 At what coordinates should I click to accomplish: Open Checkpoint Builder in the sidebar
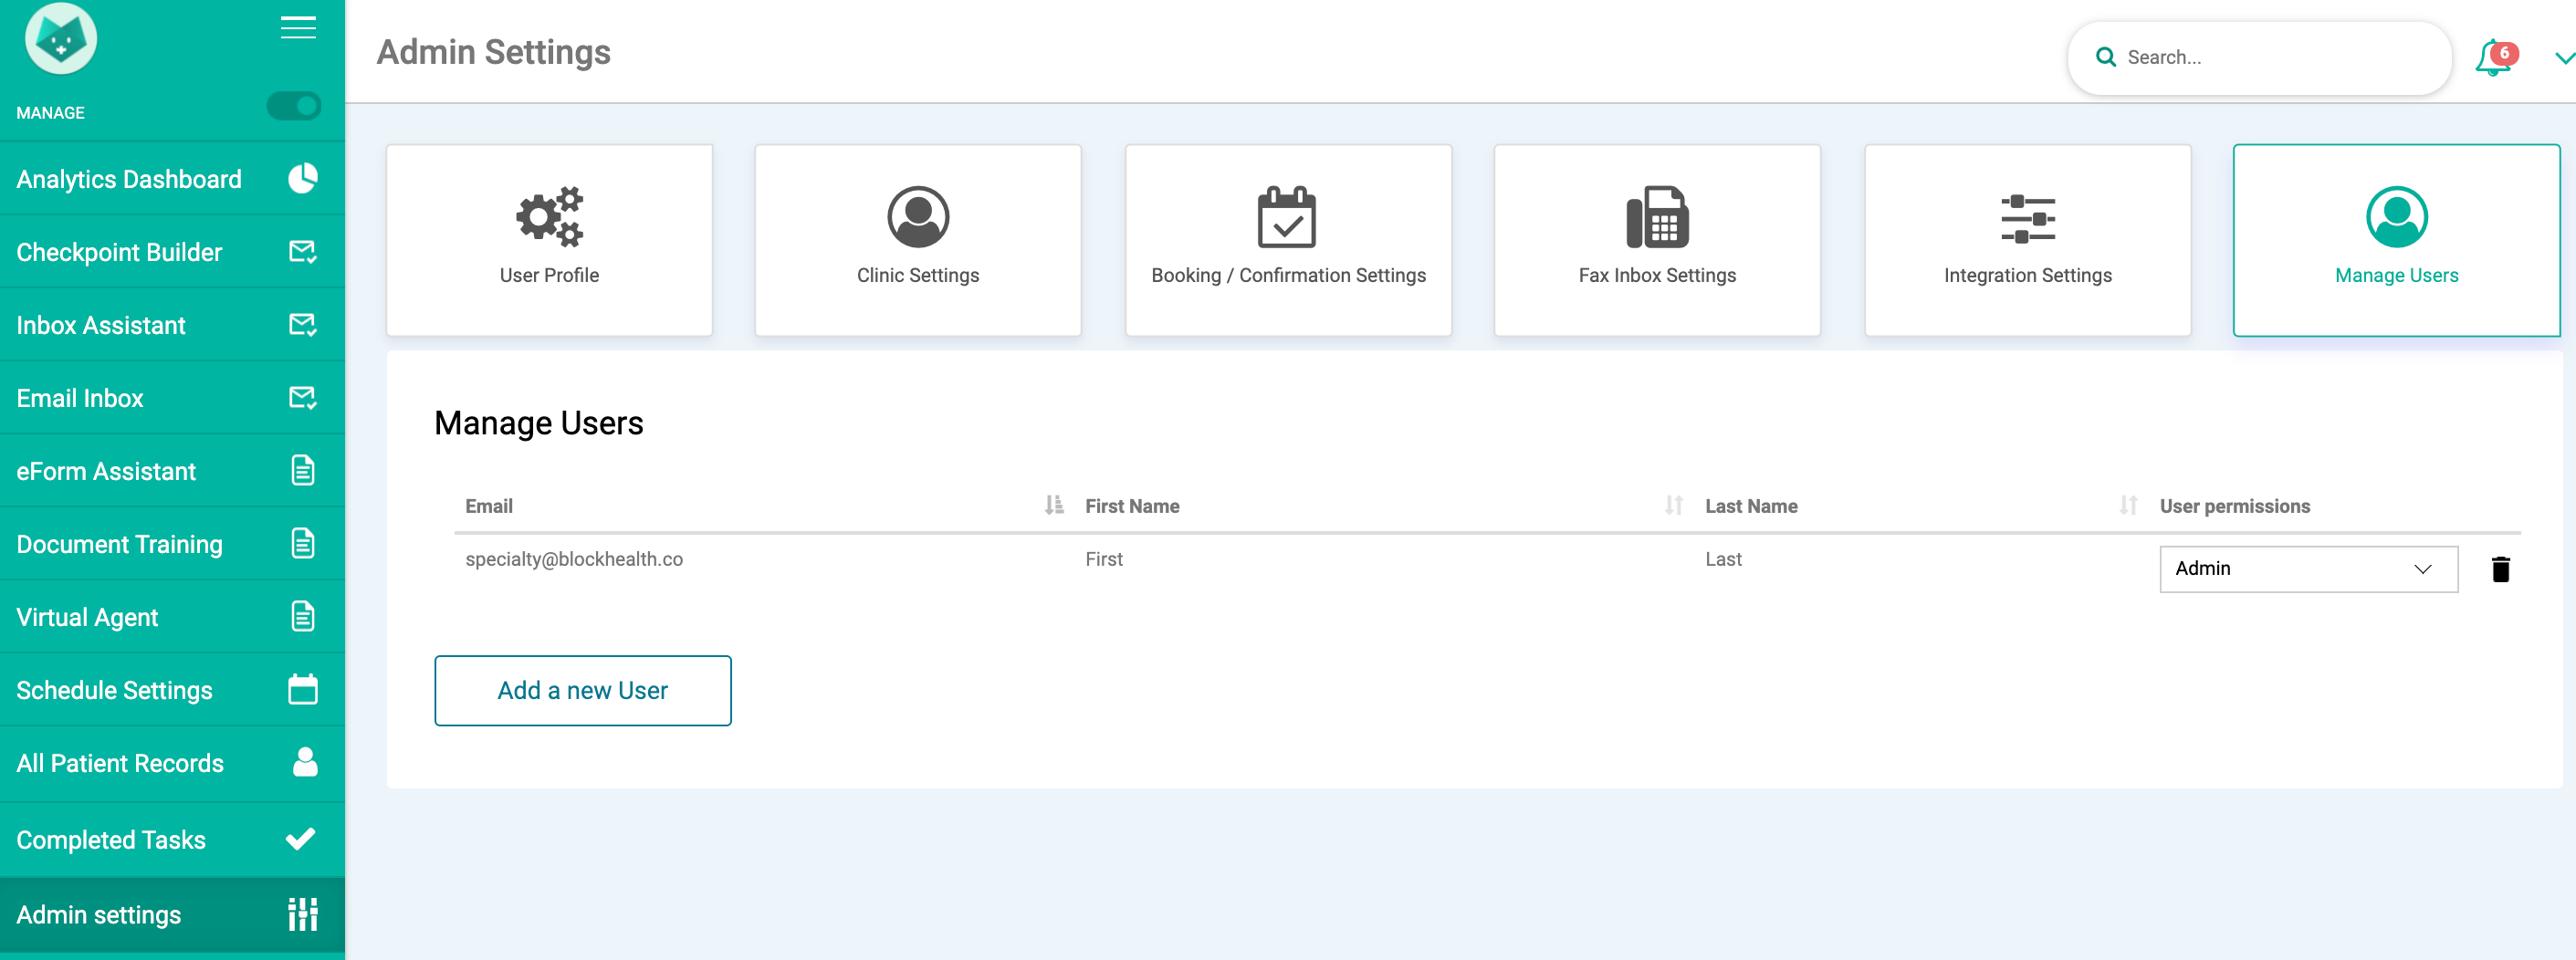172,252
